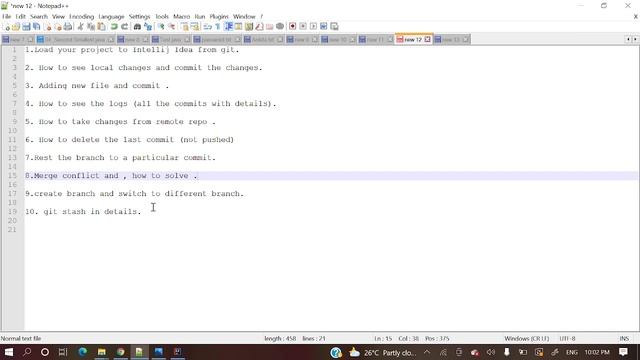Start macro recording with red button

pos(292,27)
